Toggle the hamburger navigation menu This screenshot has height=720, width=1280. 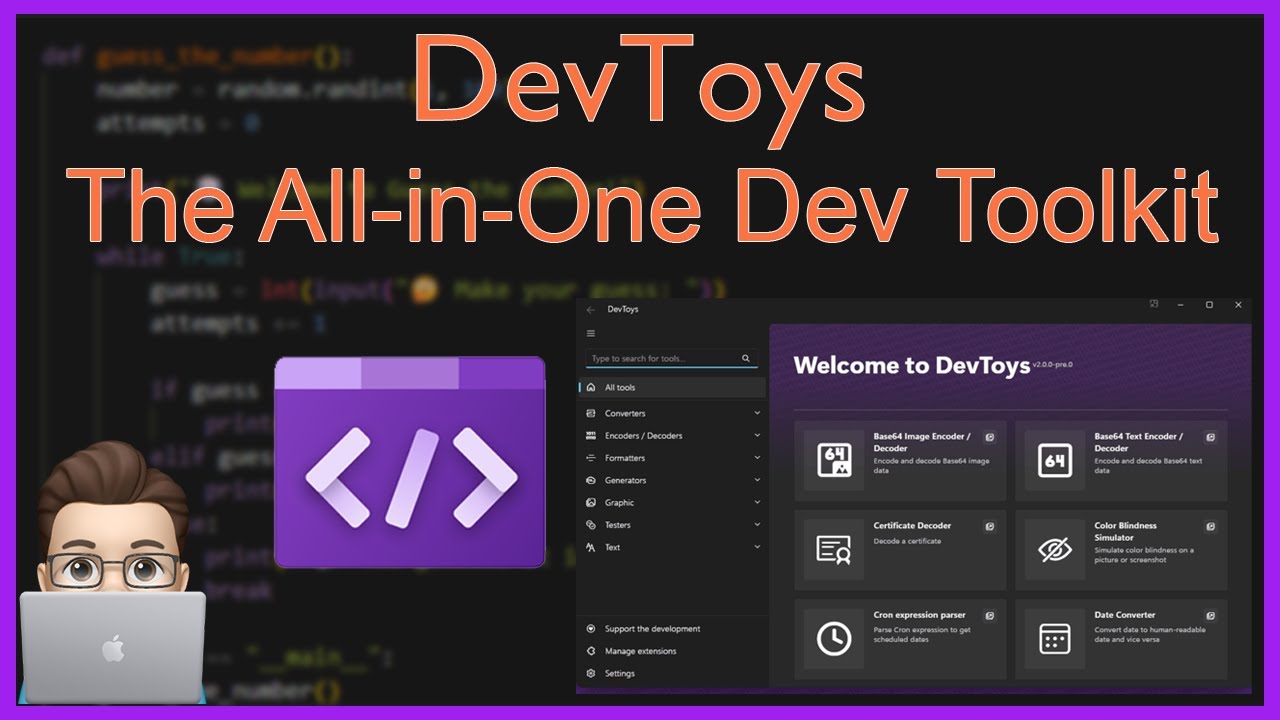[x=591, y=334]
